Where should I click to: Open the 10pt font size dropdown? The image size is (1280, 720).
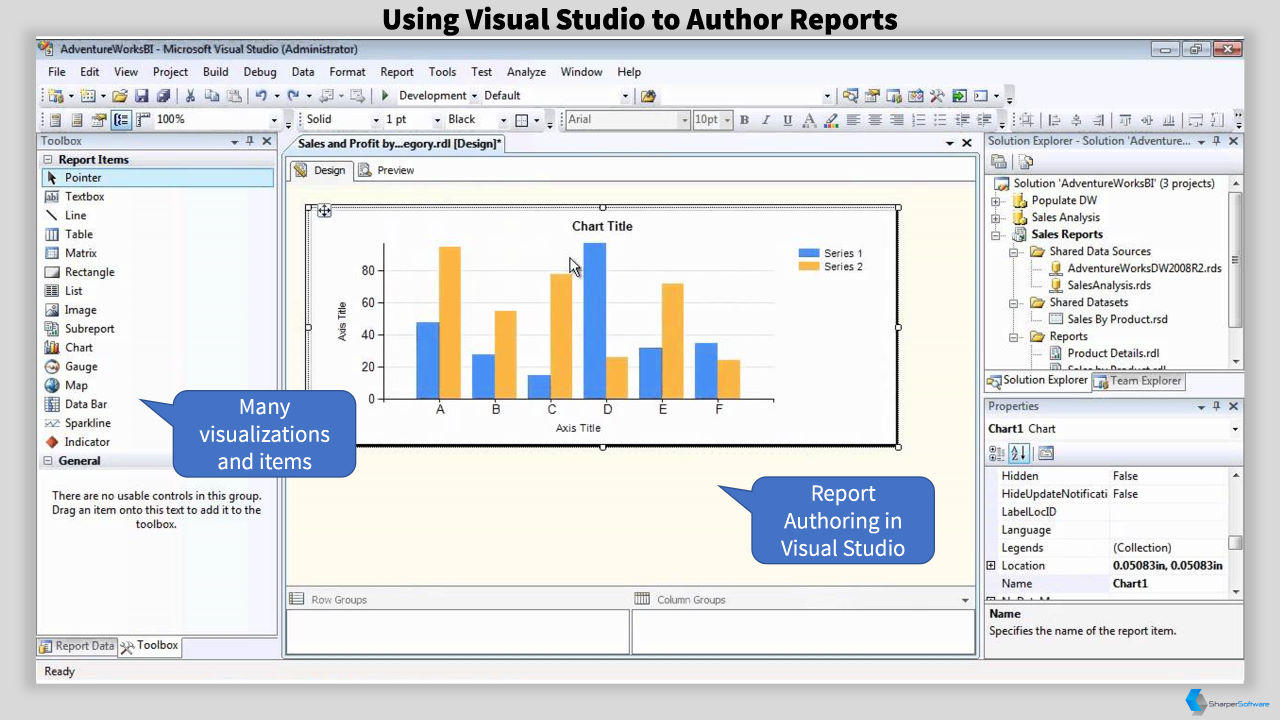tap(727, 120)
